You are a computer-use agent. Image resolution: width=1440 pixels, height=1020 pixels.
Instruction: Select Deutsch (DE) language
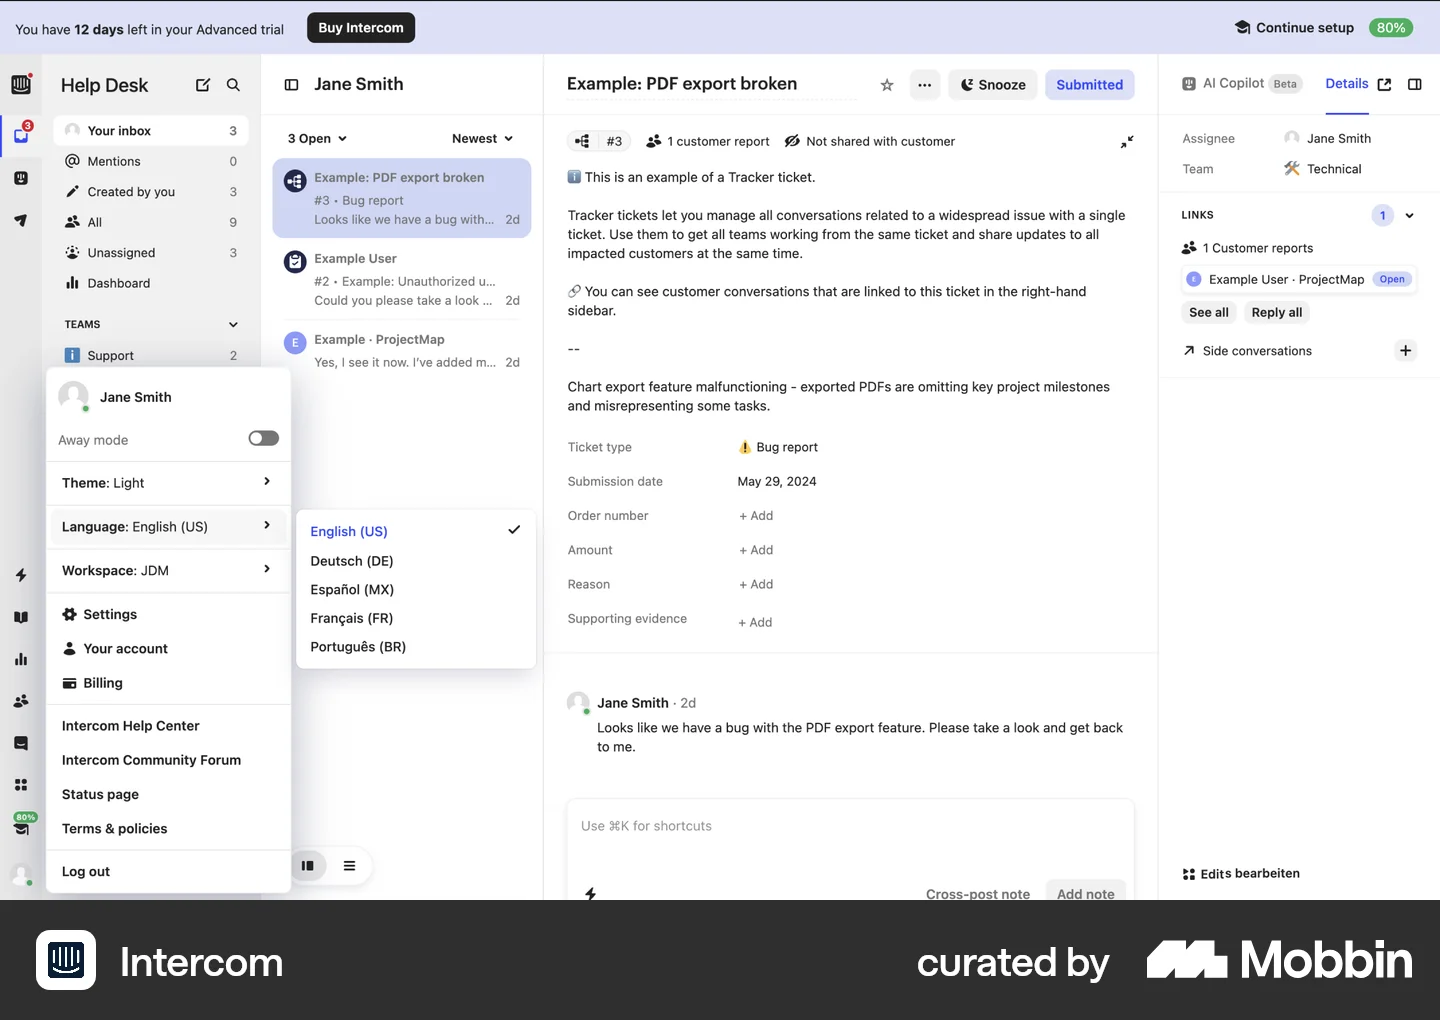pos(416,561)
